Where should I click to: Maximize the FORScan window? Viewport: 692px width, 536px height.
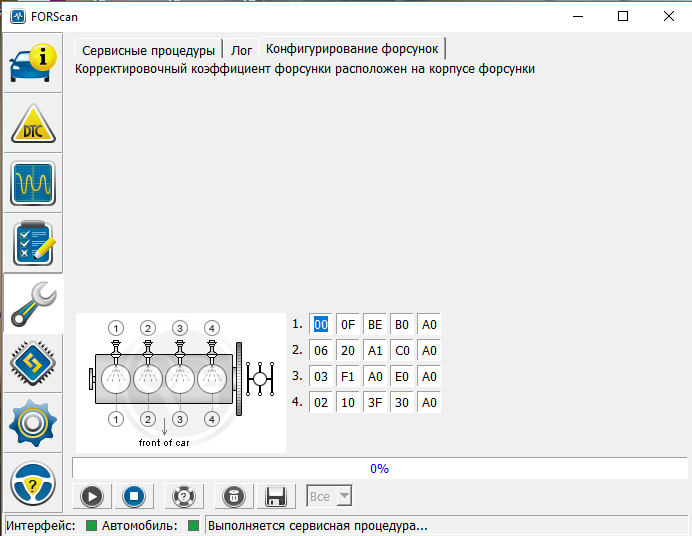click(x=623, y=16)
